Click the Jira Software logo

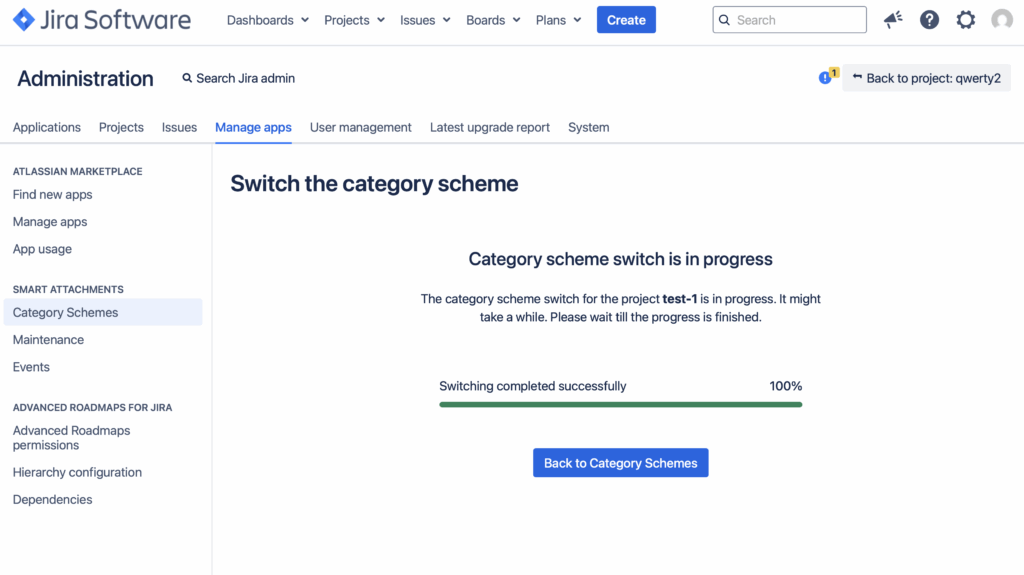point(101,20)
